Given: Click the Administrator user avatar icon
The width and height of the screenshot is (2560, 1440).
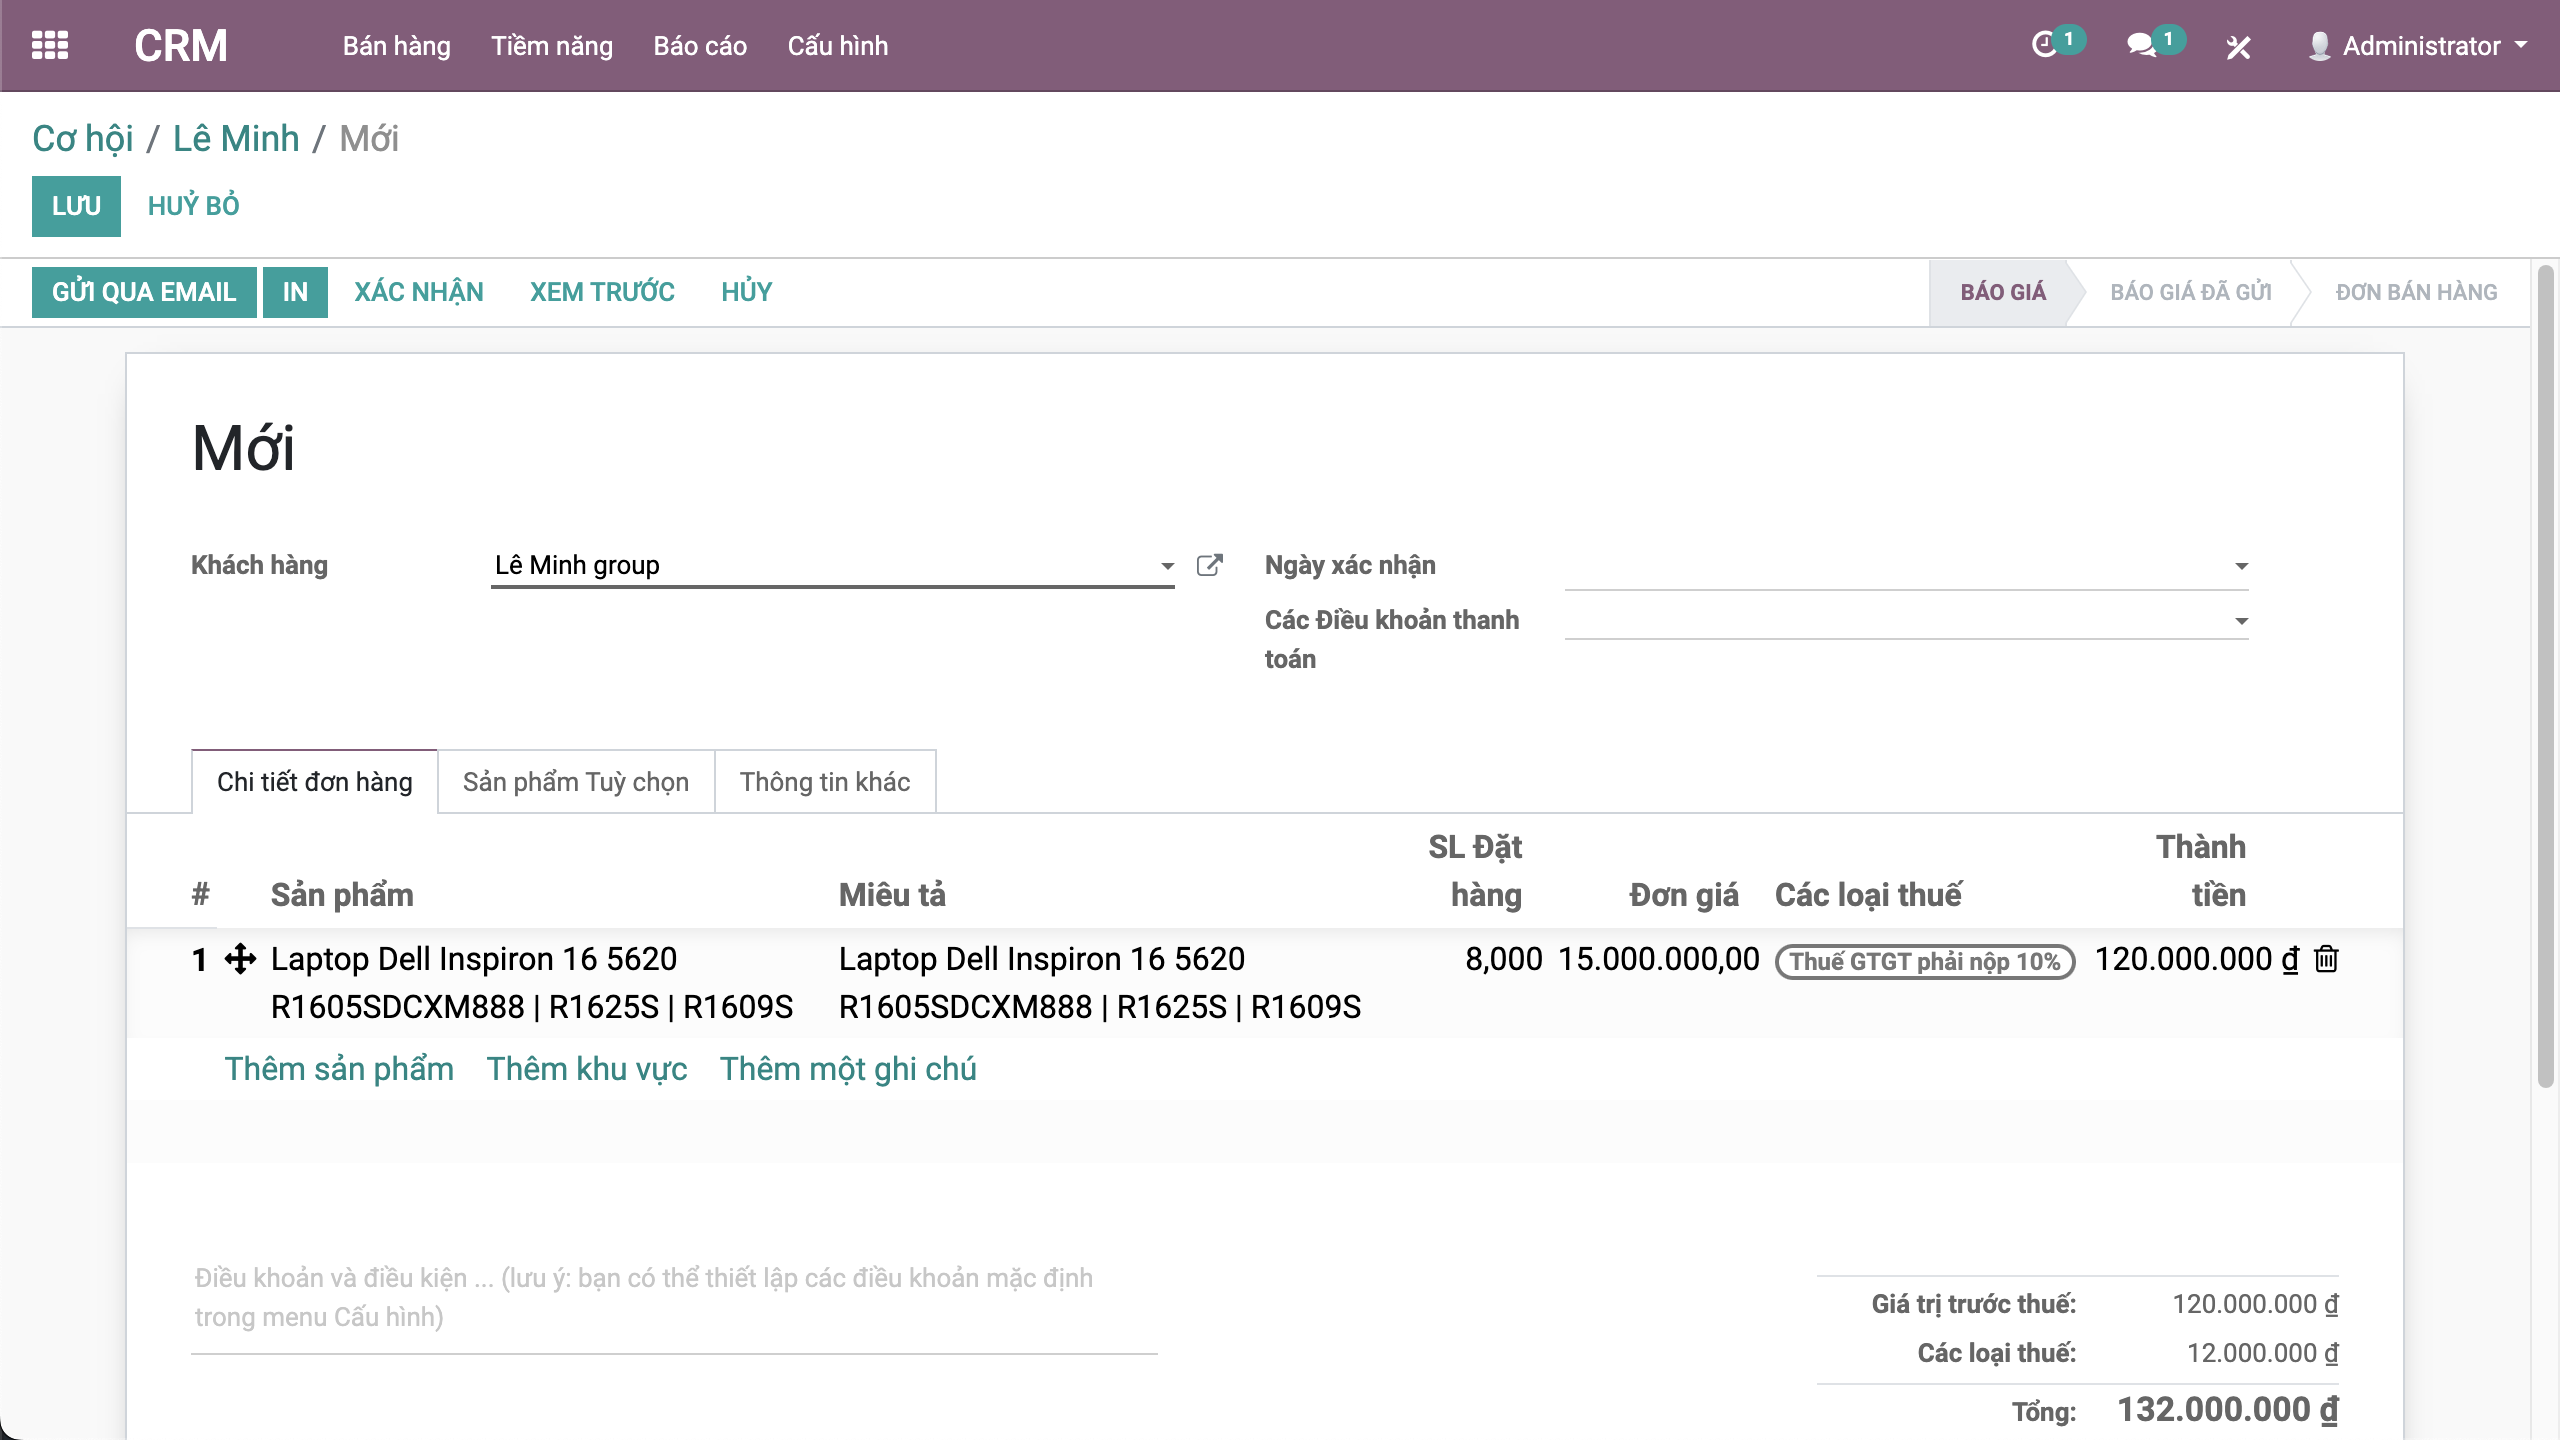Looking at the screenshot, I should click(2319, 46).
